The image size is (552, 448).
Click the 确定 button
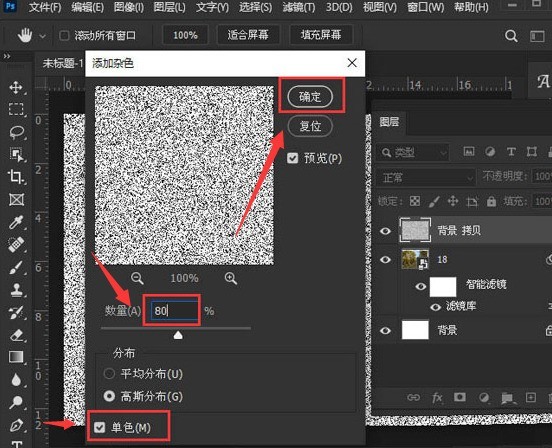coord(310,96)
